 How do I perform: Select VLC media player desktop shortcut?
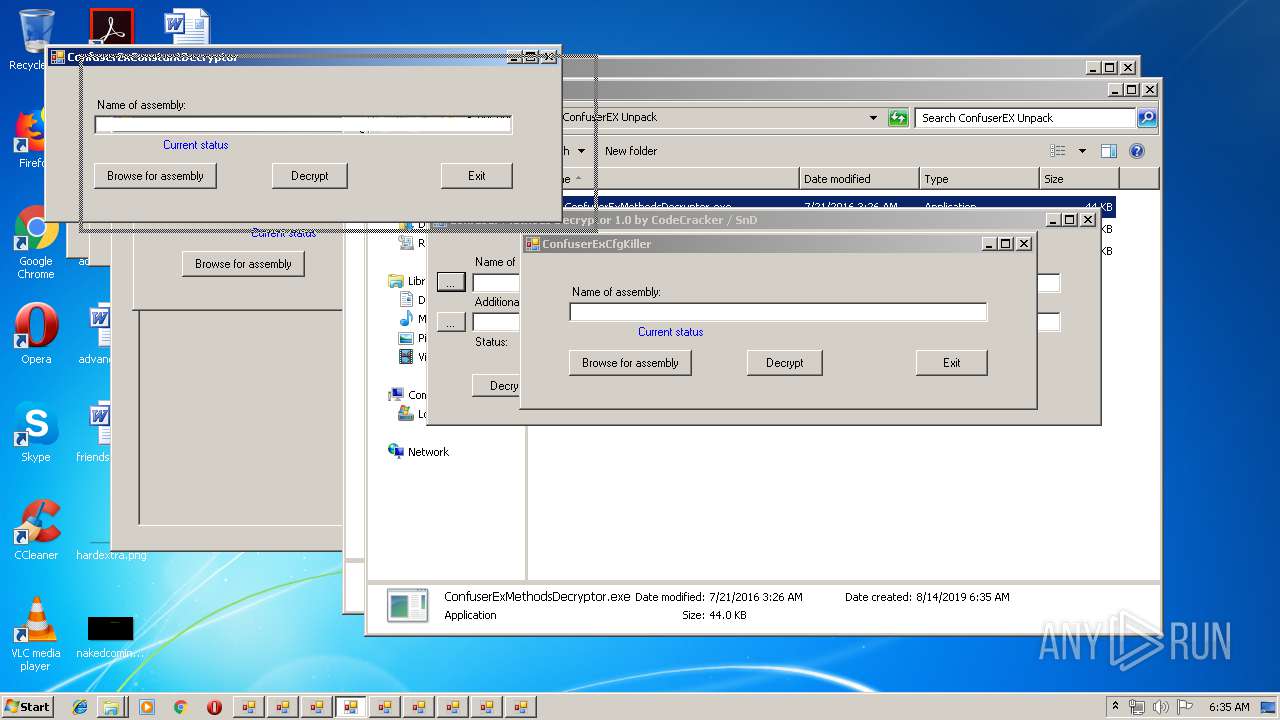point(36,634)
